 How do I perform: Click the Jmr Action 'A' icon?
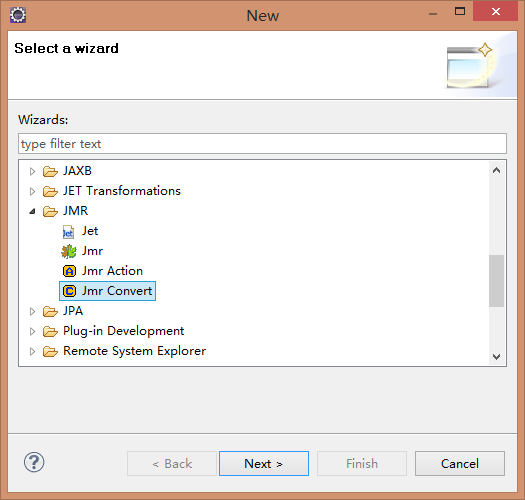coord(69,271)
